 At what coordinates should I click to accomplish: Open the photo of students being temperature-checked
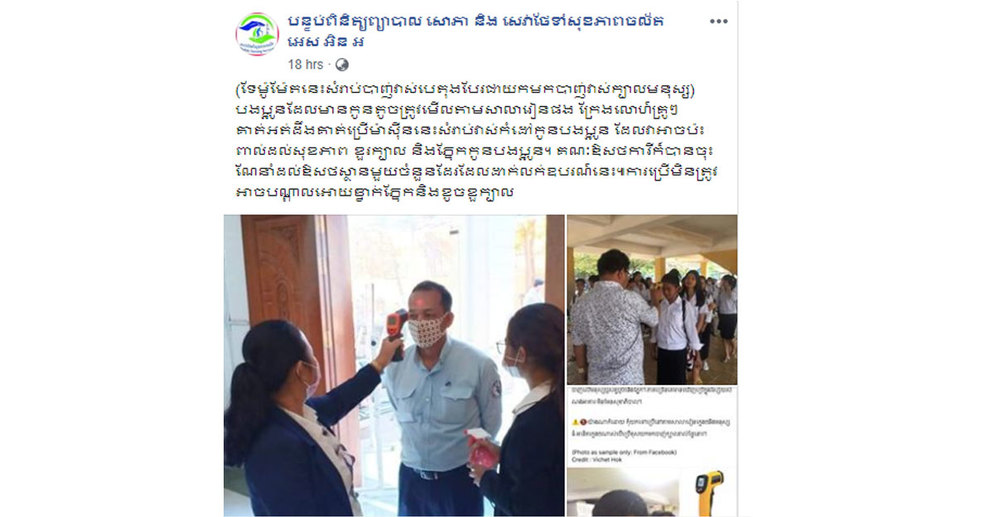click(652, 300)
